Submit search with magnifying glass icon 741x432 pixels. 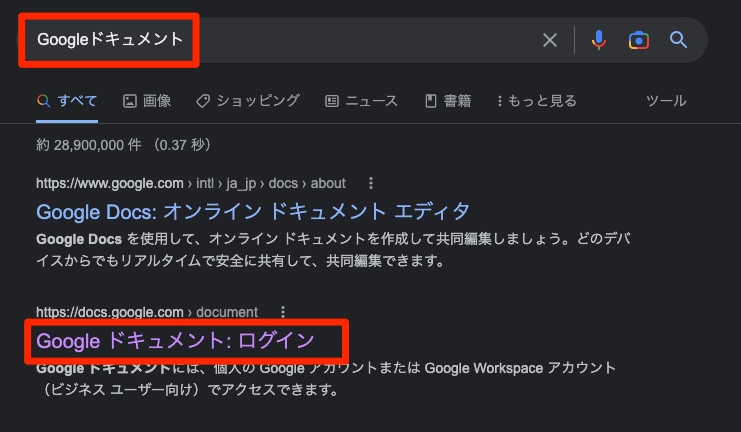[678, 40]
